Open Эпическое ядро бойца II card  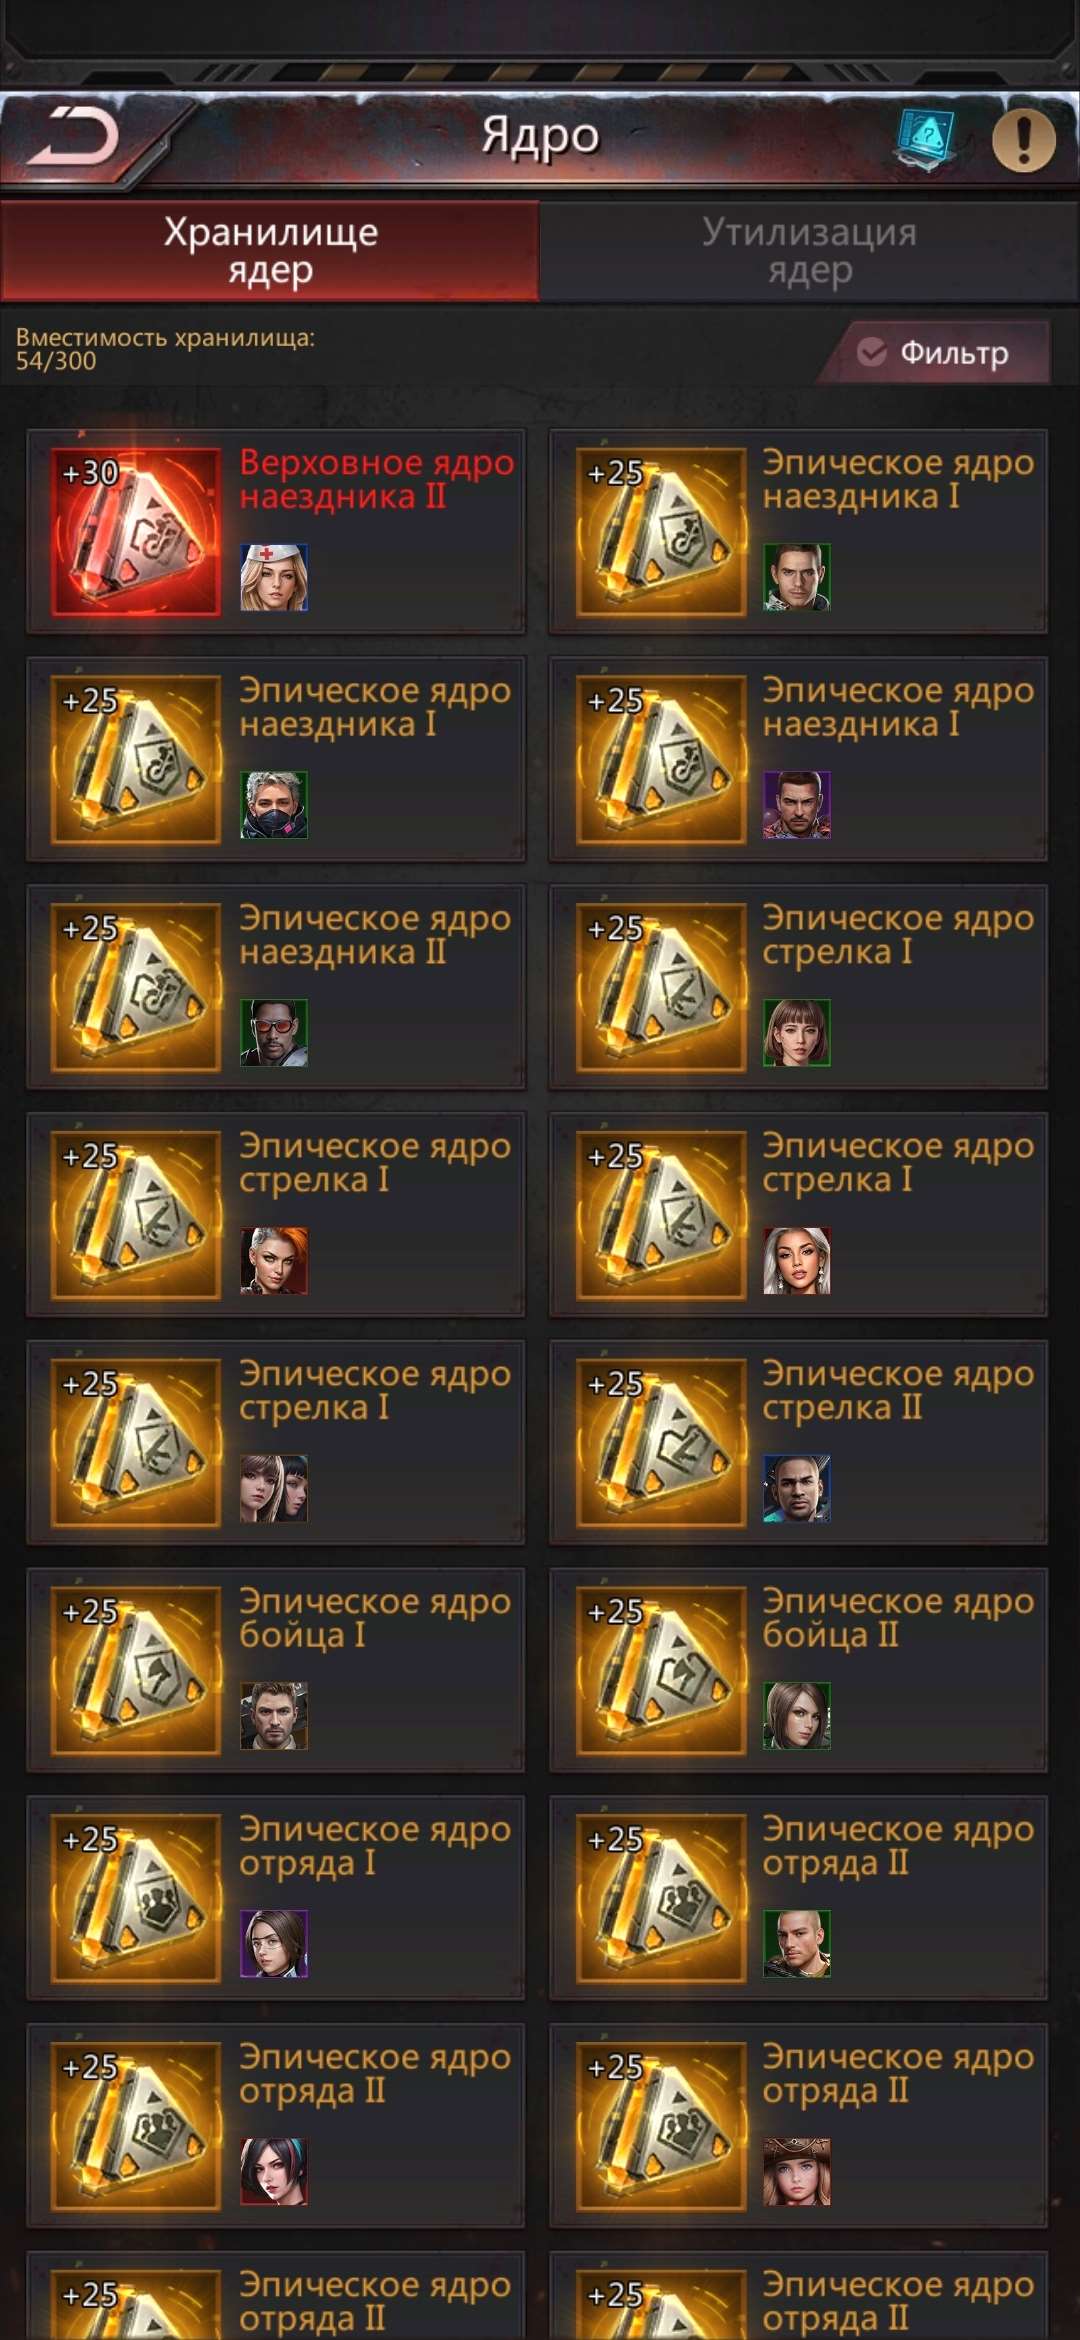(x=798, y=1670)
